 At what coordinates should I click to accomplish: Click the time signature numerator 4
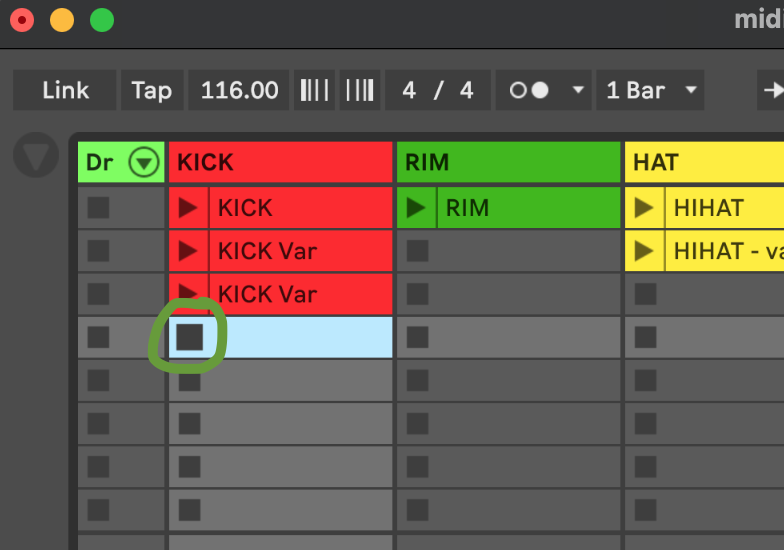[409, 91]
